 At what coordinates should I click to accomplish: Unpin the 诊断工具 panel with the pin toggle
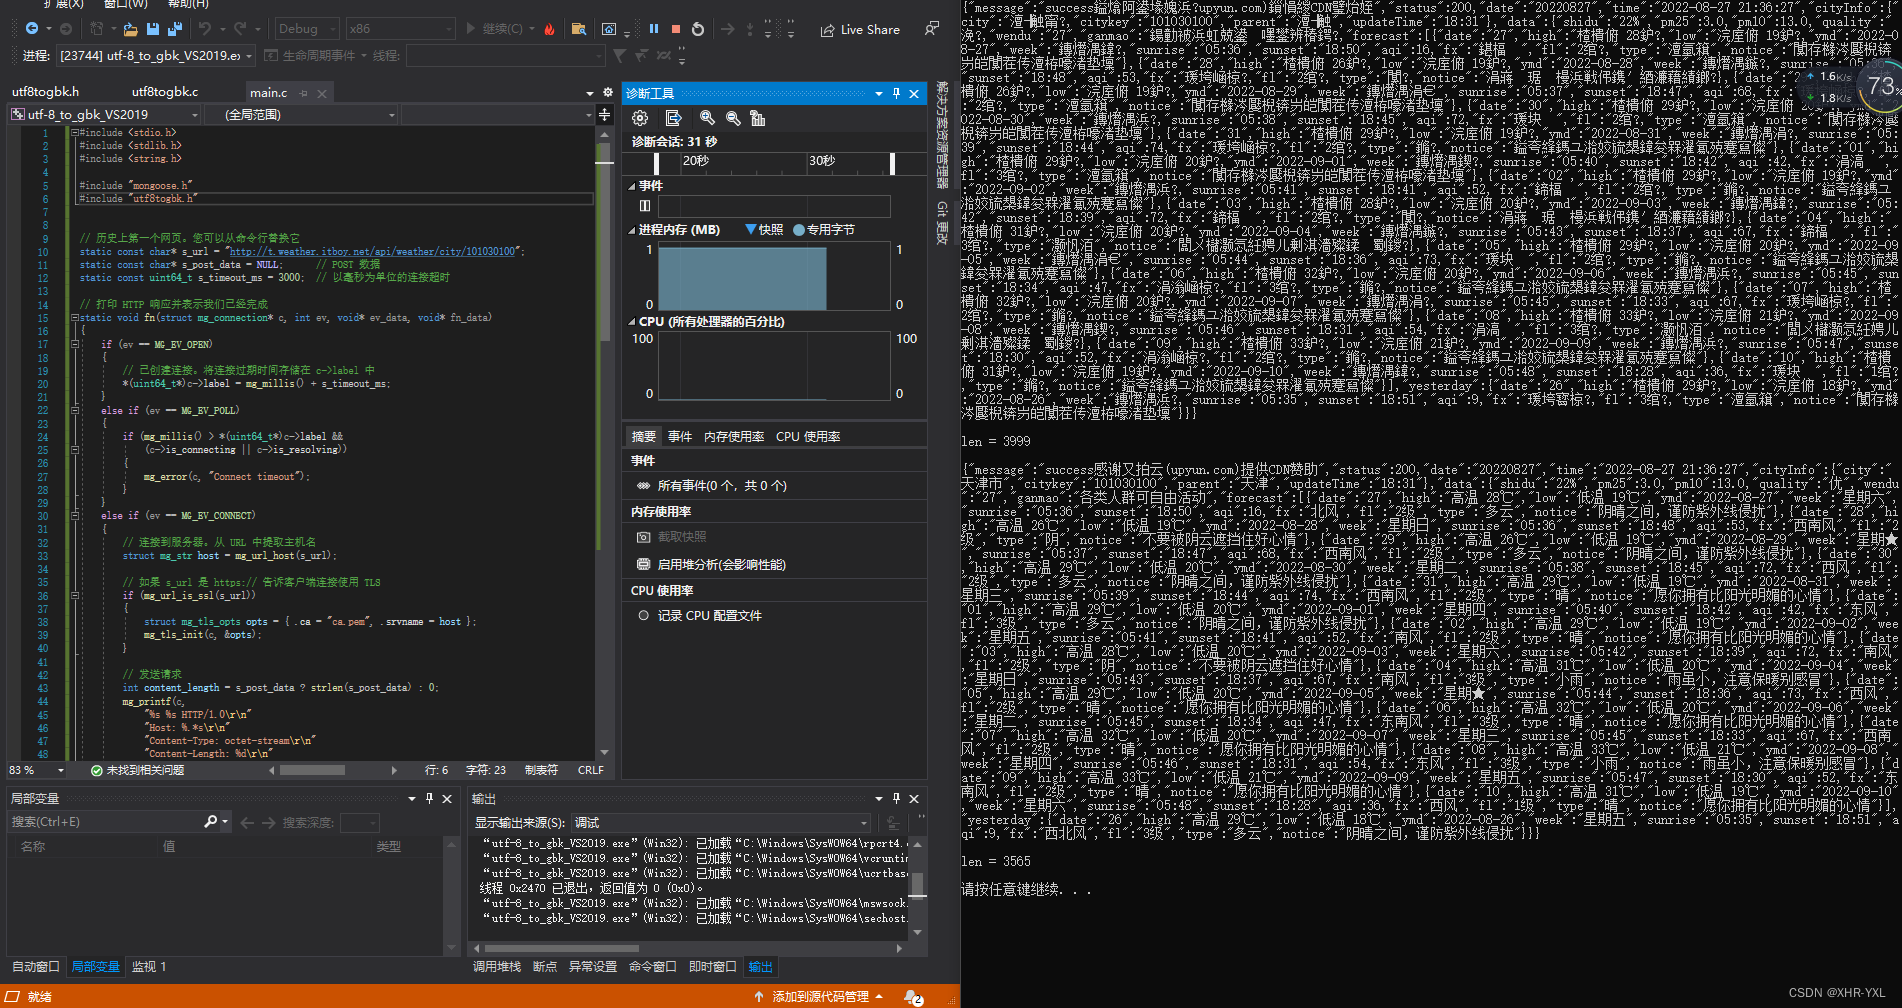pyautogui.click(x=896, y=93)
